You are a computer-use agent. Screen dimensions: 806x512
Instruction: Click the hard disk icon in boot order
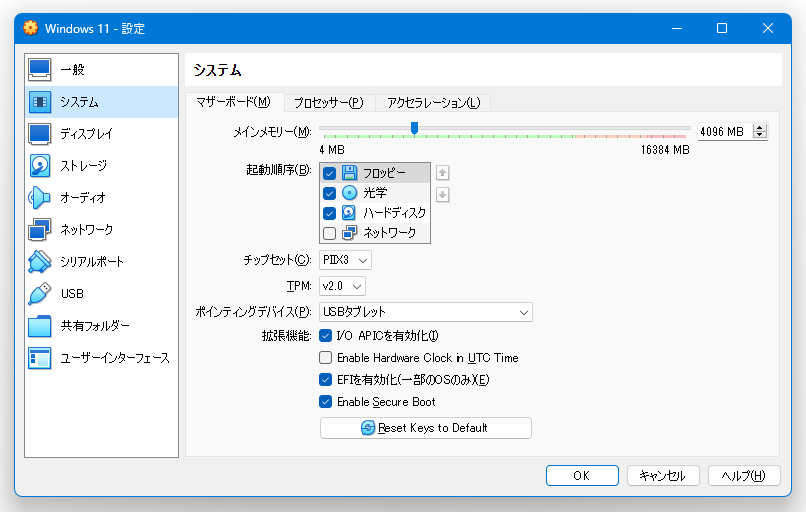tap(349, 213)
